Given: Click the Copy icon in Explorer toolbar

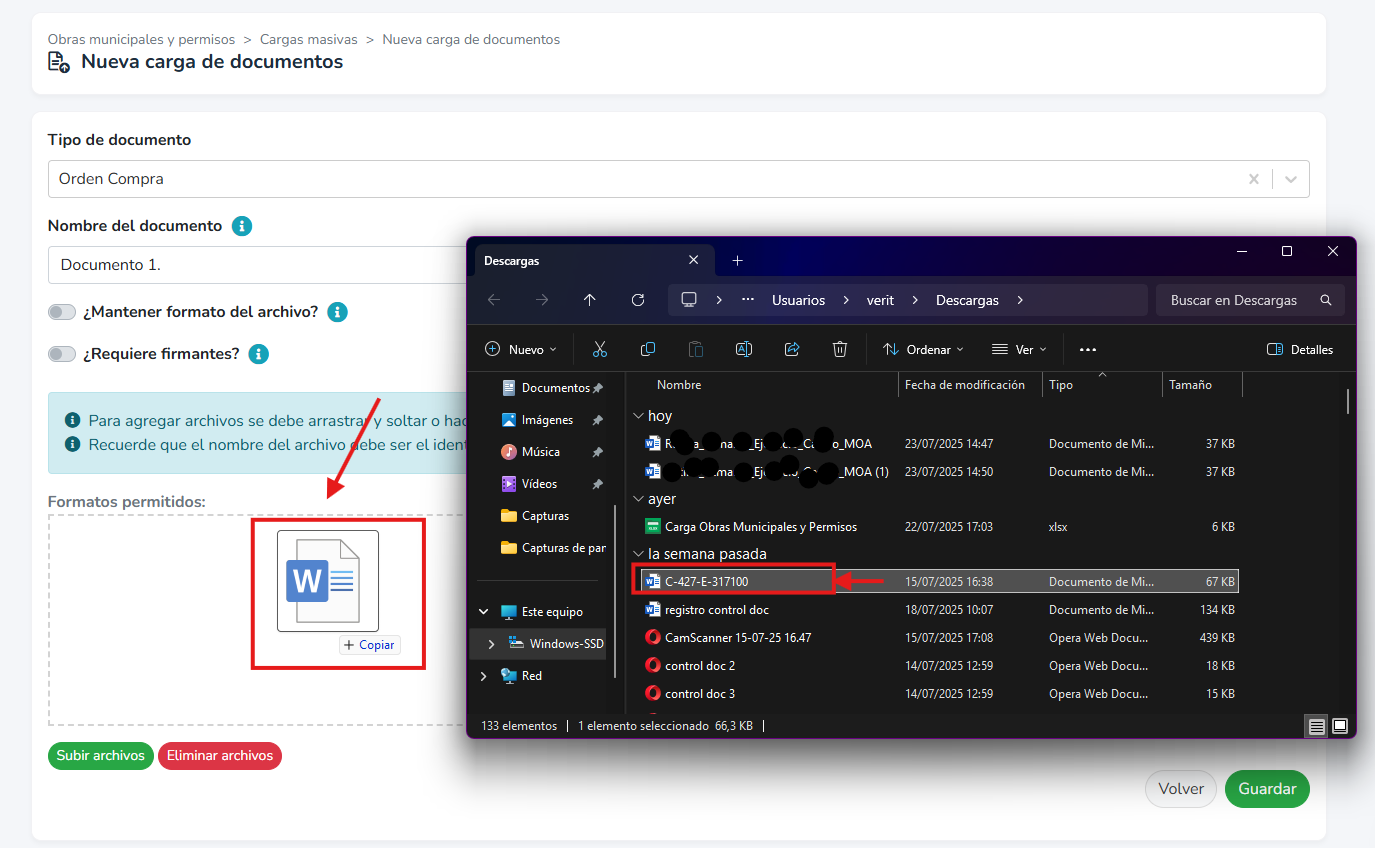Looking at the screenshot, I should tap(648, 349).
